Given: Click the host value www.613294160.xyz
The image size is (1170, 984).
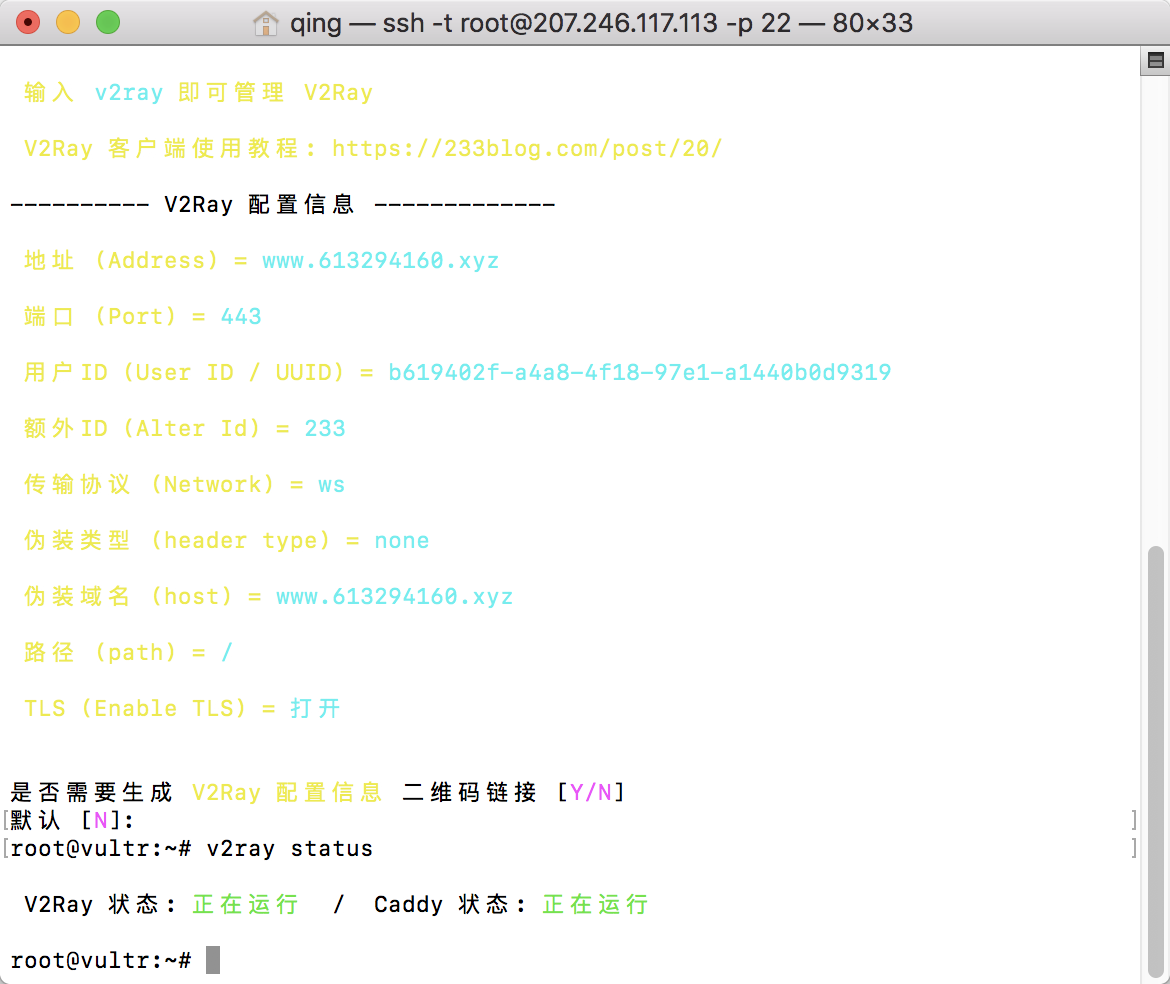Looking at the screenshot, I should click(x=395, y=596).
